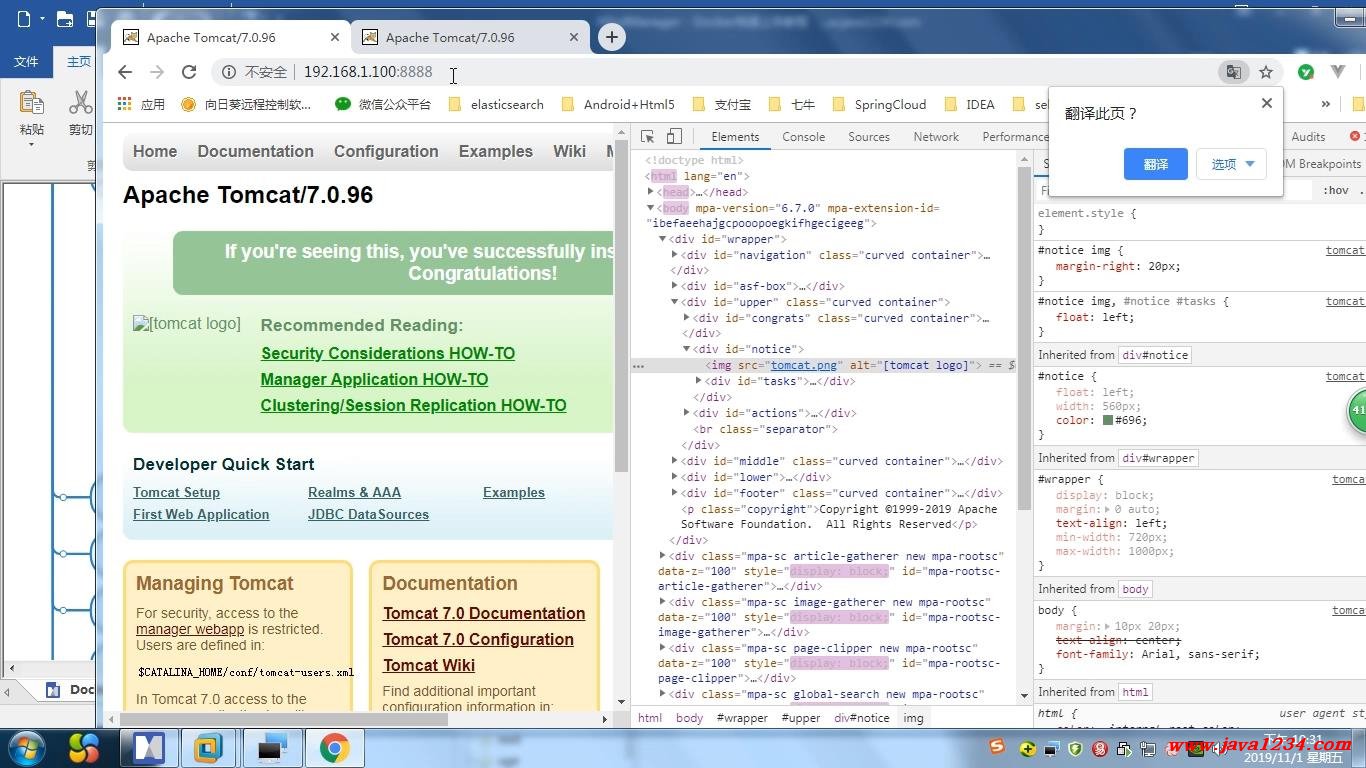Open the Manager Application HOW-TO link
Screen dimensions: 1366x768
tap(374, 379)
